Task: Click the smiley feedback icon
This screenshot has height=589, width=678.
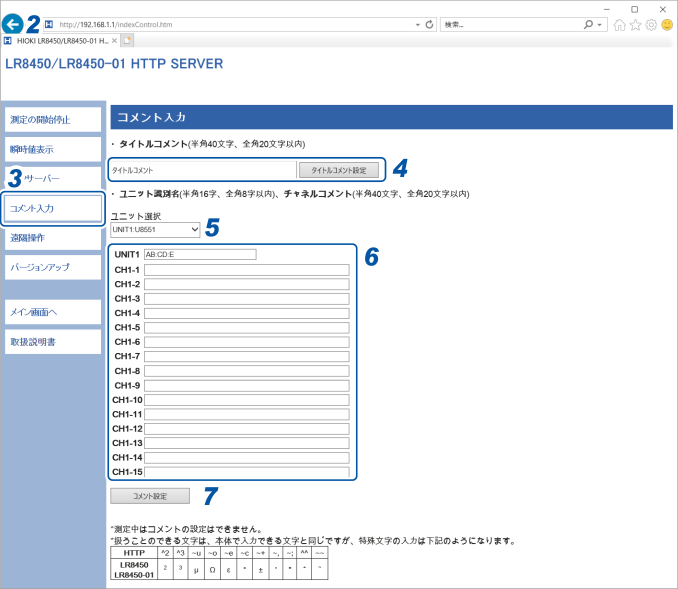Action: (667, 25)
